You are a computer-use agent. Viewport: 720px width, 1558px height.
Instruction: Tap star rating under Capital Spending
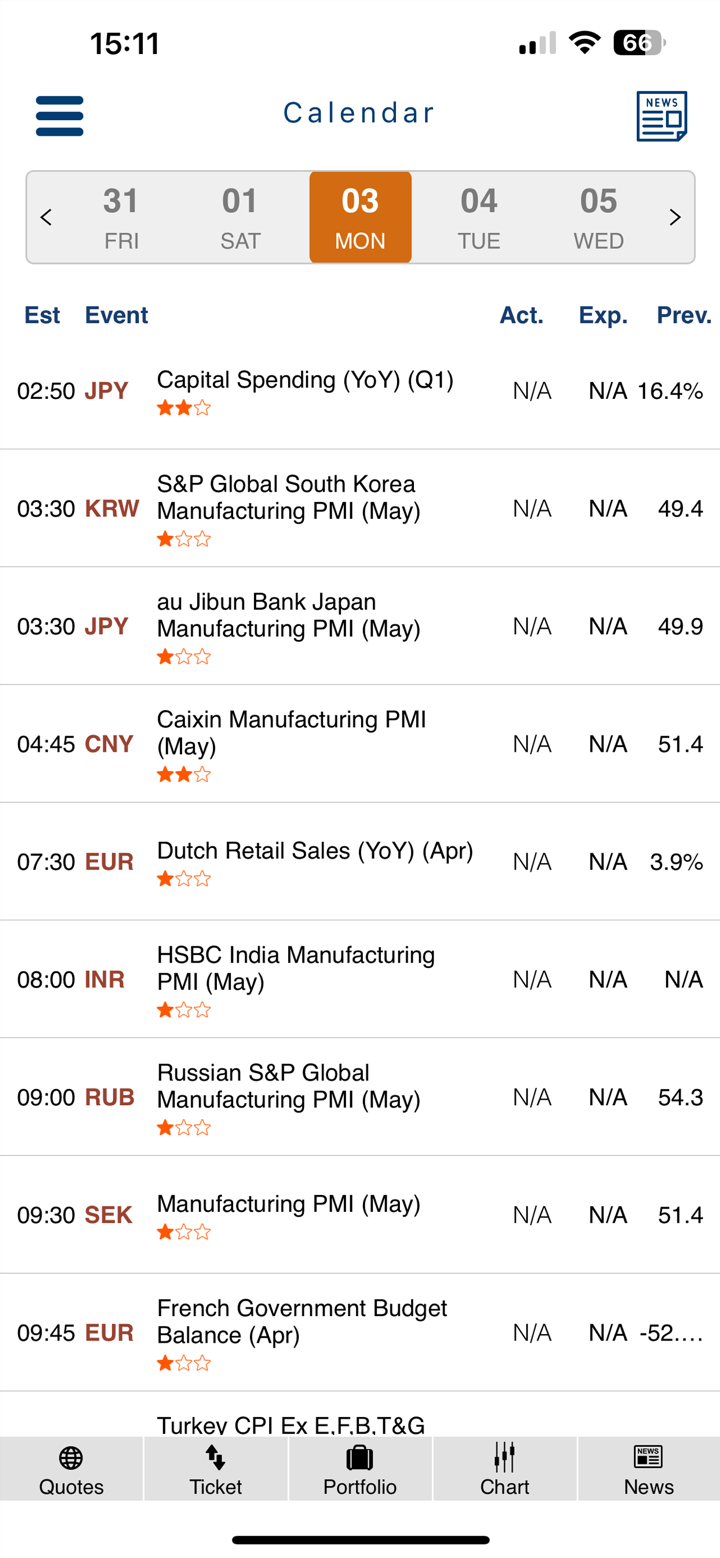coord(184,408)
